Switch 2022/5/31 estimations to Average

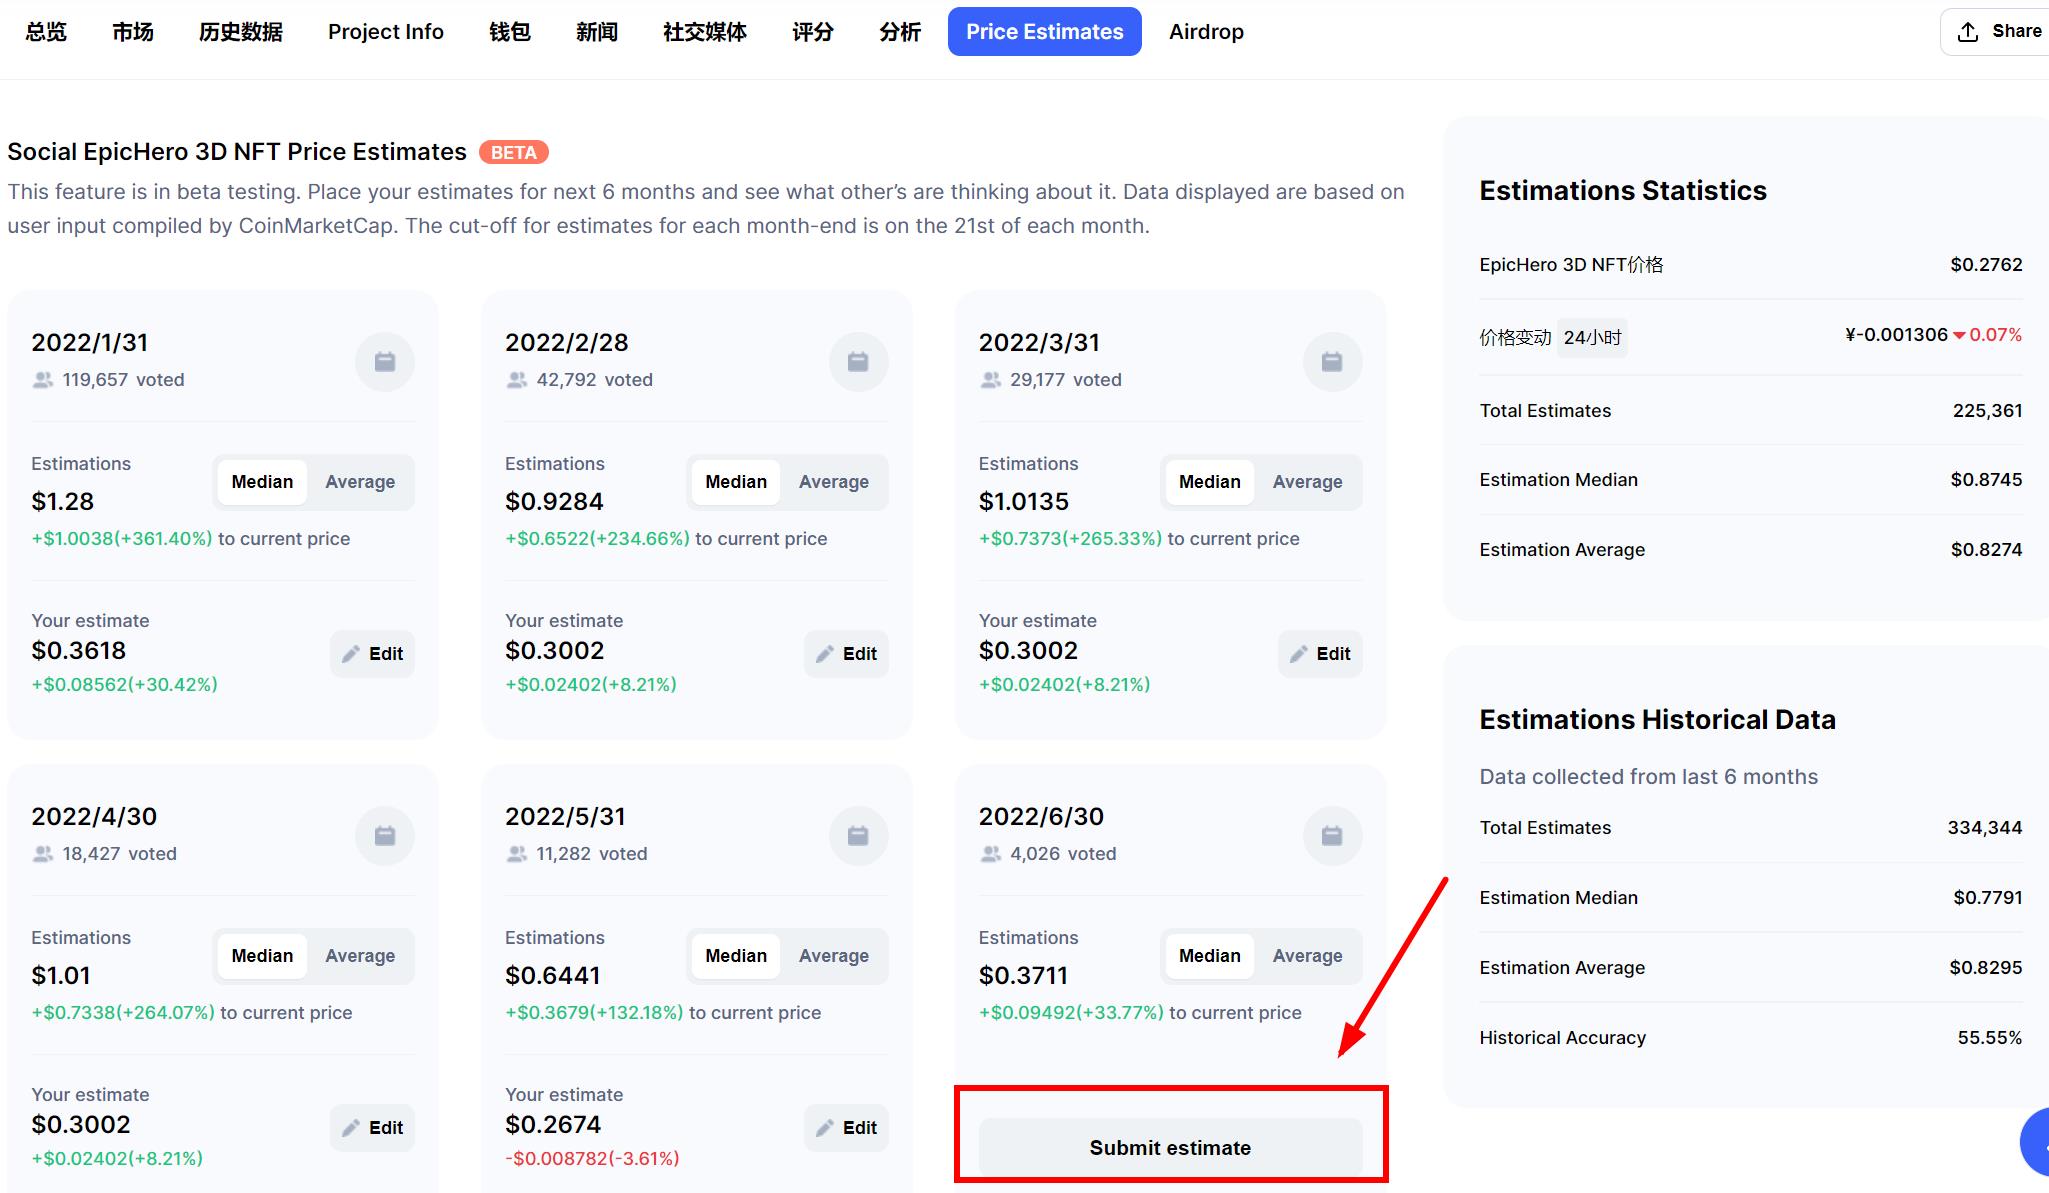pos(834,956)
